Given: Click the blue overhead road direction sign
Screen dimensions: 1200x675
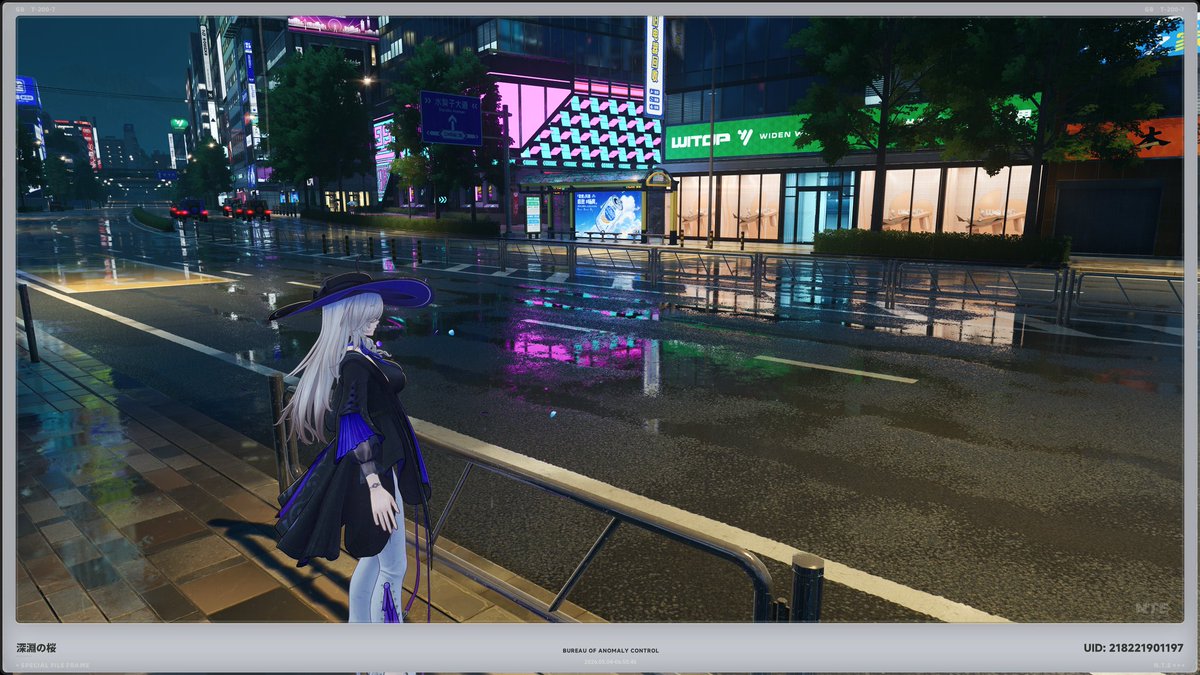Looking at the screenshot, I should (450, 117).
